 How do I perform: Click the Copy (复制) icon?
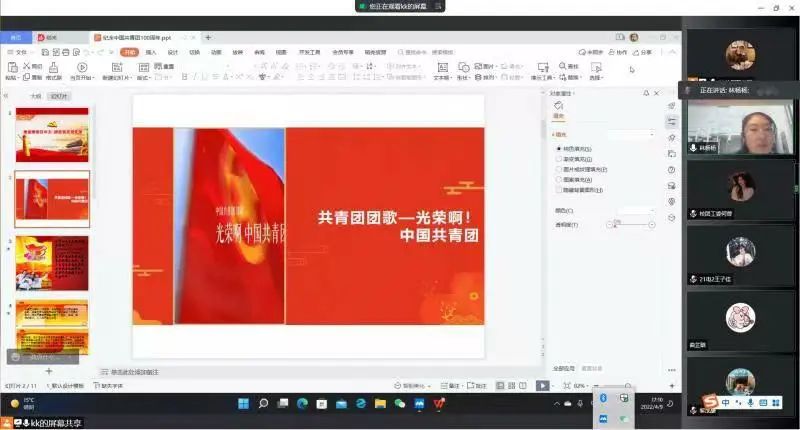pos(27,78)
